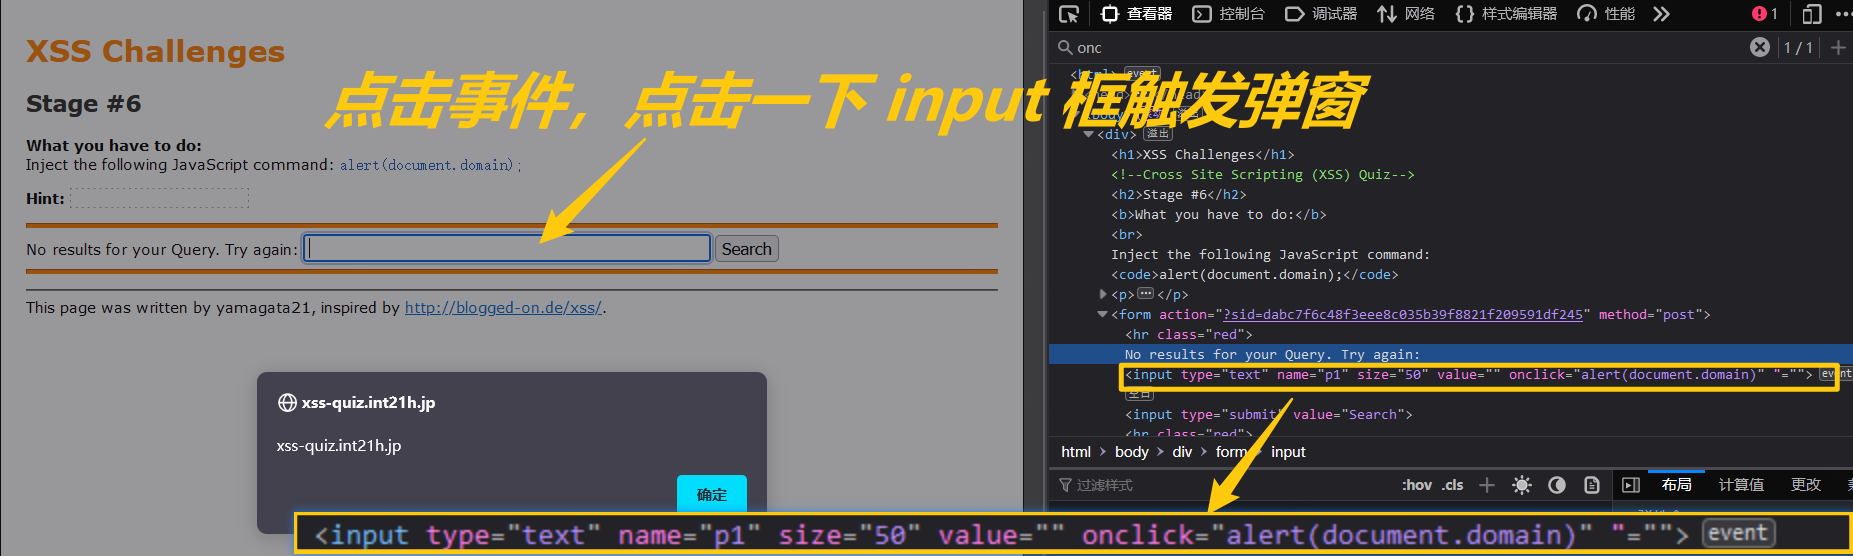Viewport: 1853px width, 556px height.
Task: Toggle the :hov pseudo-class panel
Action: 1416,485
